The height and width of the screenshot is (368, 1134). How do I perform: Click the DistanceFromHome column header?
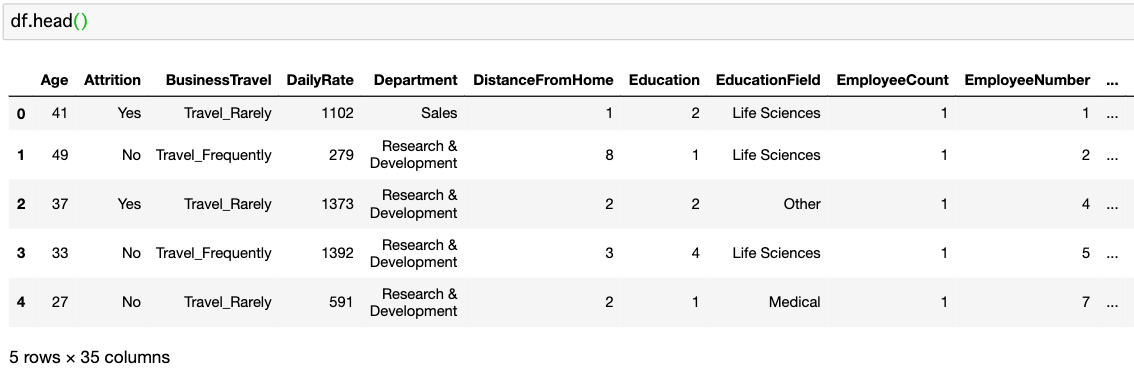click(543, 80)
